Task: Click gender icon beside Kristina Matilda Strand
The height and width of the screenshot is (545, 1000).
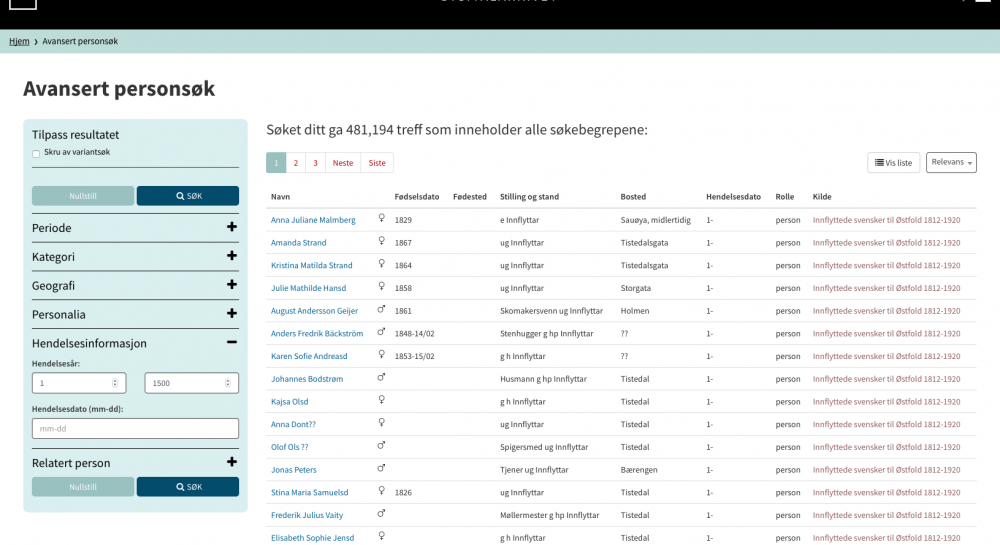Action: [x=381, y=264]
